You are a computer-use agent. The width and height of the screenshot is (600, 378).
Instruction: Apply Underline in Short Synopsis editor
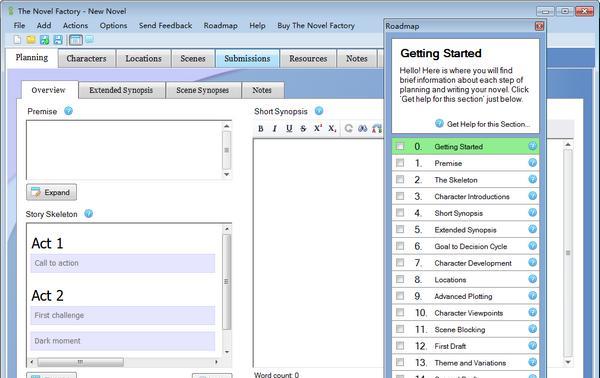(289, 129)
